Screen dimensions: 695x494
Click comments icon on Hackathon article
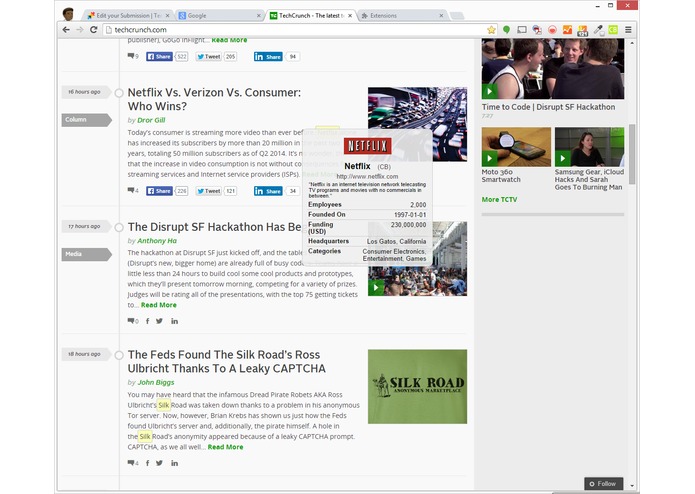(133, 321)
